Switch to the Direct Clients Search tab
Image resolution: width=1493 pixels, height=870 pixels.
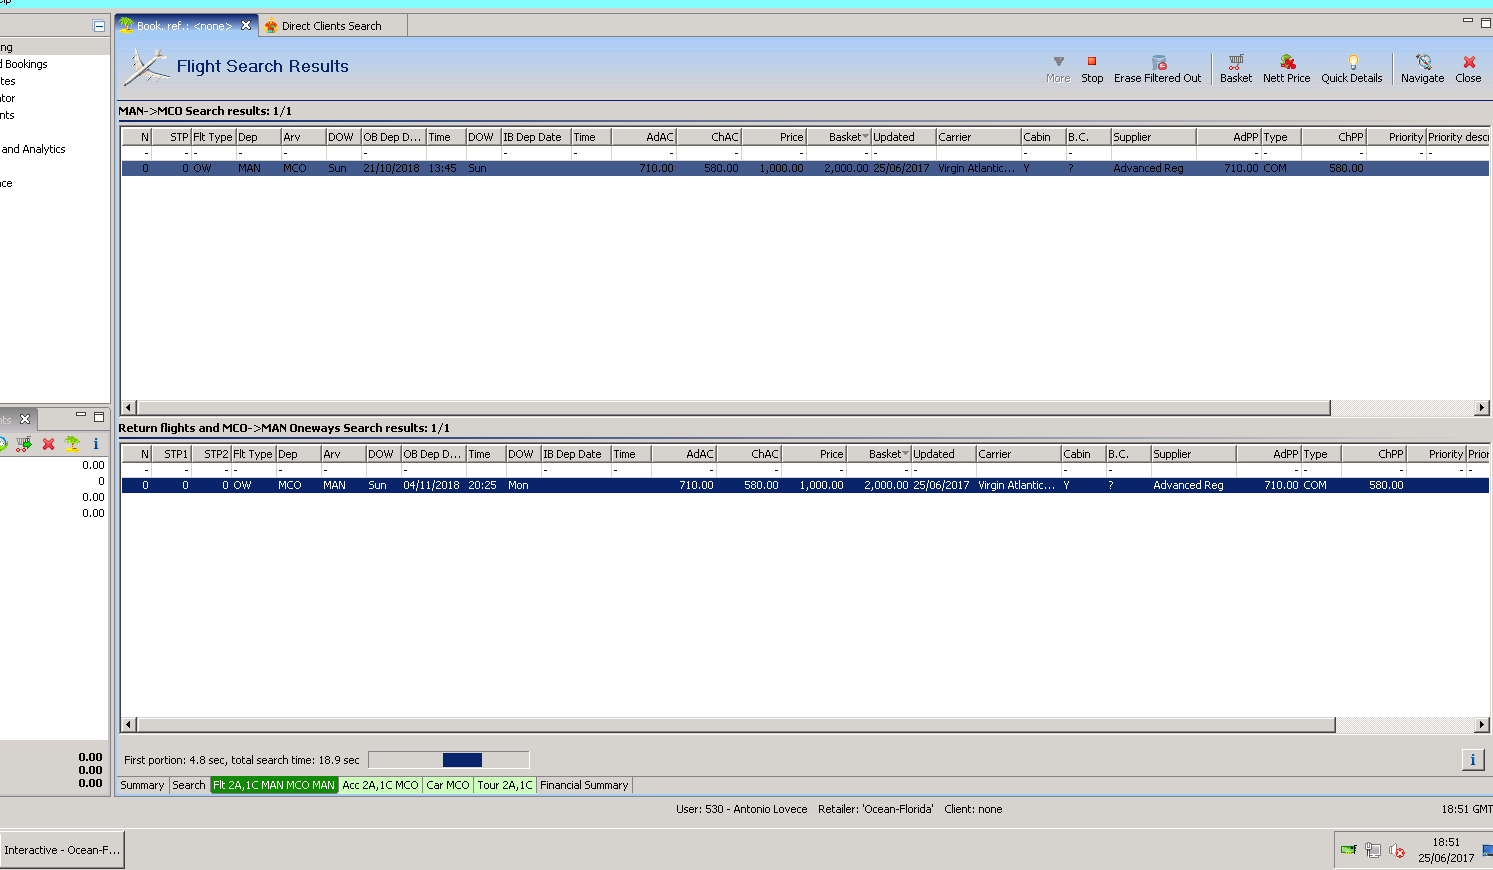coord(331,26)
